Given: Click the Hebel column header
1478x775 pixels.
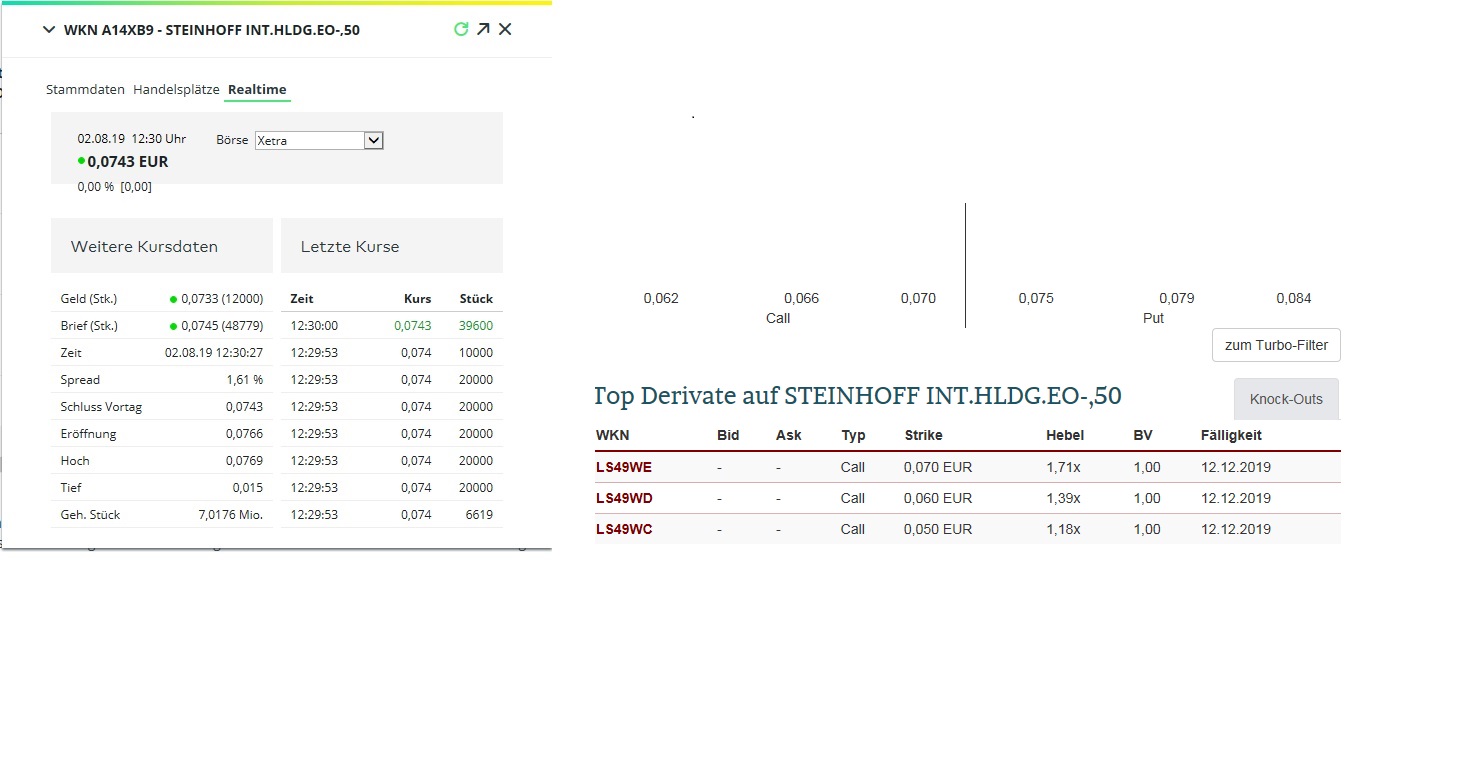Looking at the screenshot, I should pyautogui.click(x=1065, y=436).
